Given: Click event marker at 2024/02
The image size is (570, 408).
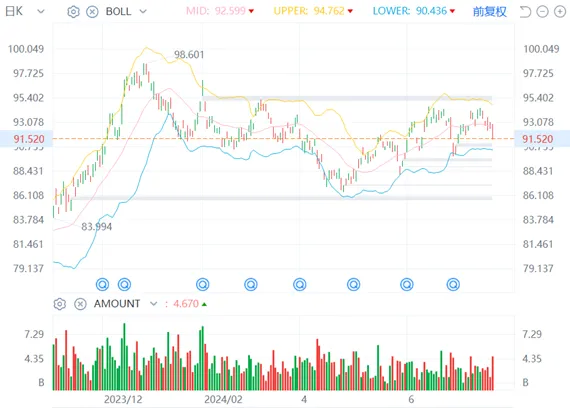Looking at the screenshot, I should (x=202, y=284).
